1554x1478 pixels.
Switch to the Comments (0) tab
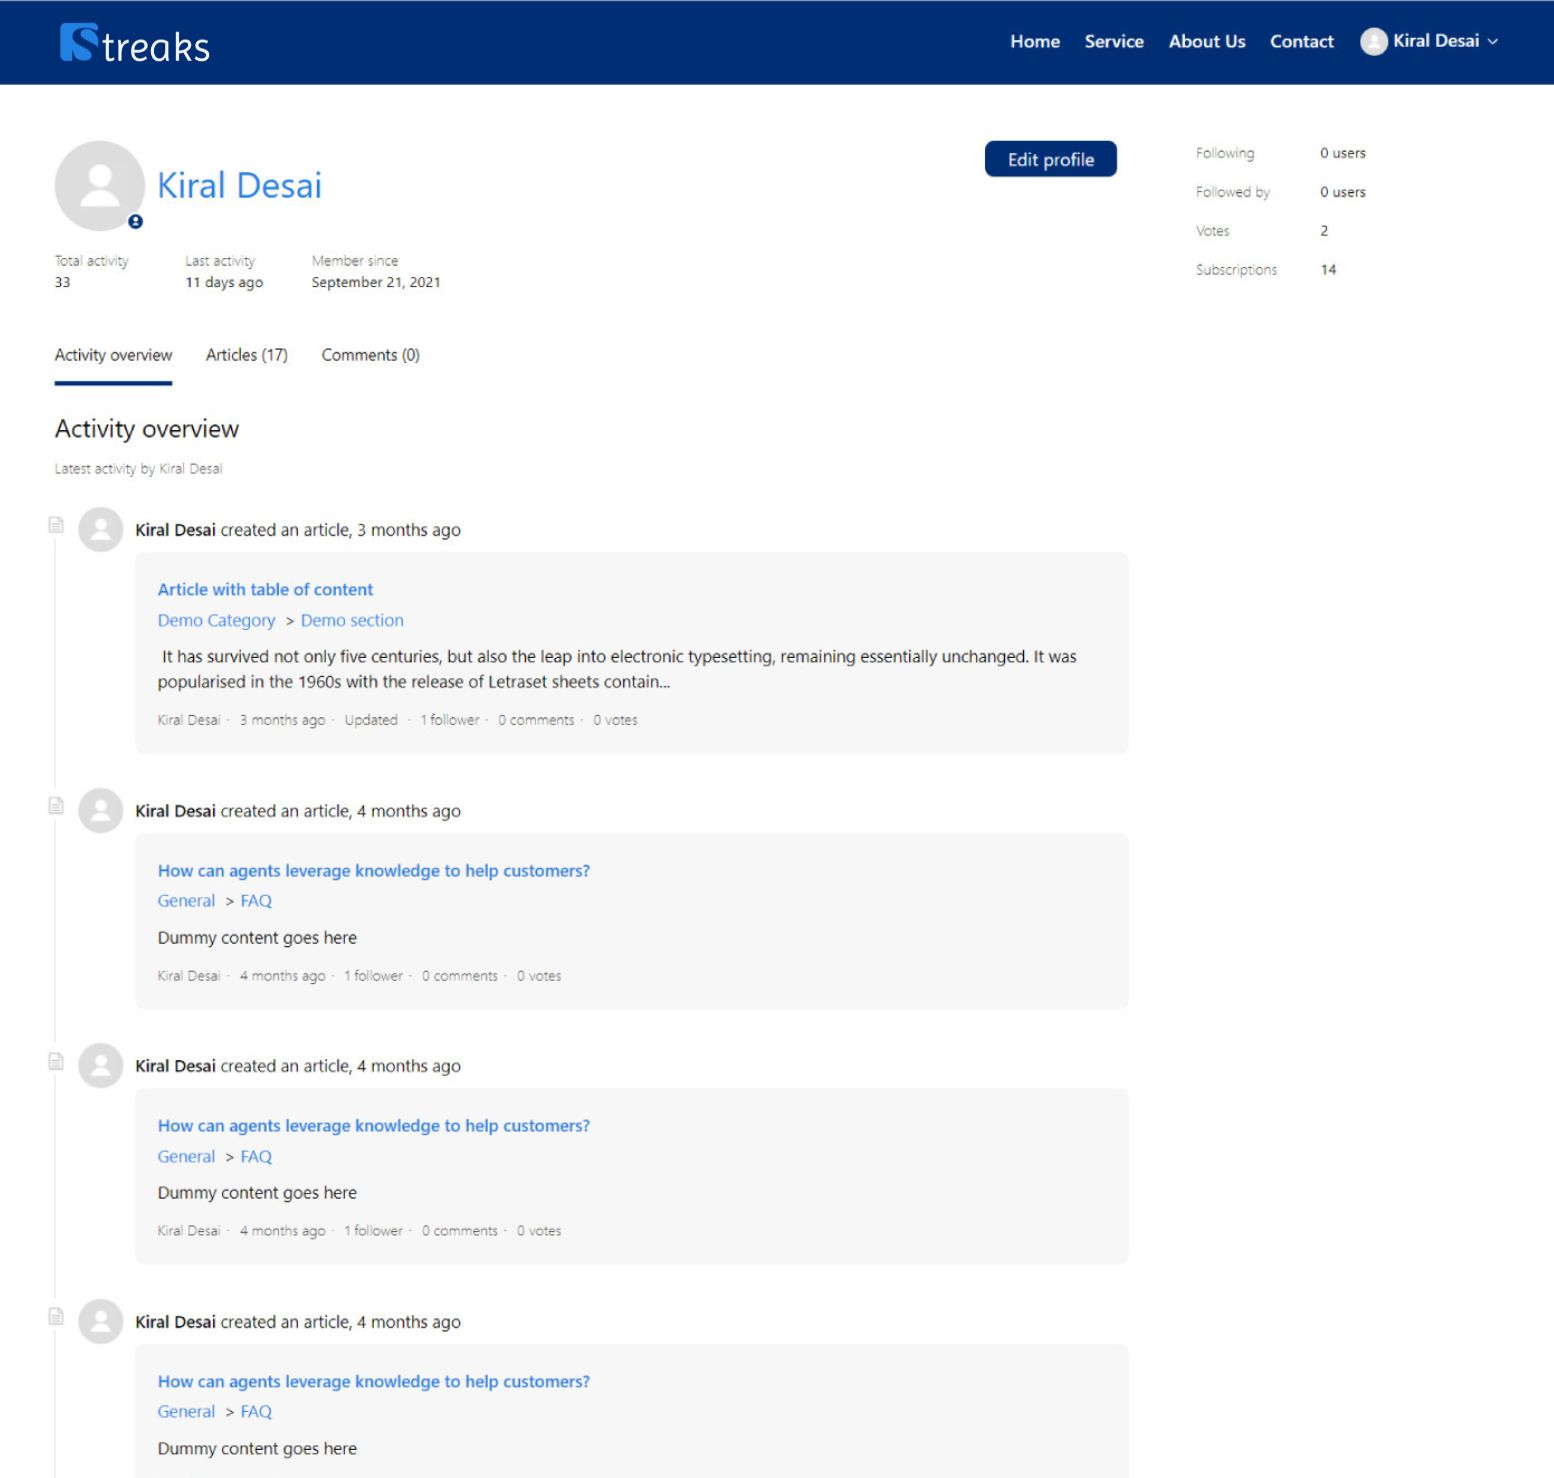[370, 355]
